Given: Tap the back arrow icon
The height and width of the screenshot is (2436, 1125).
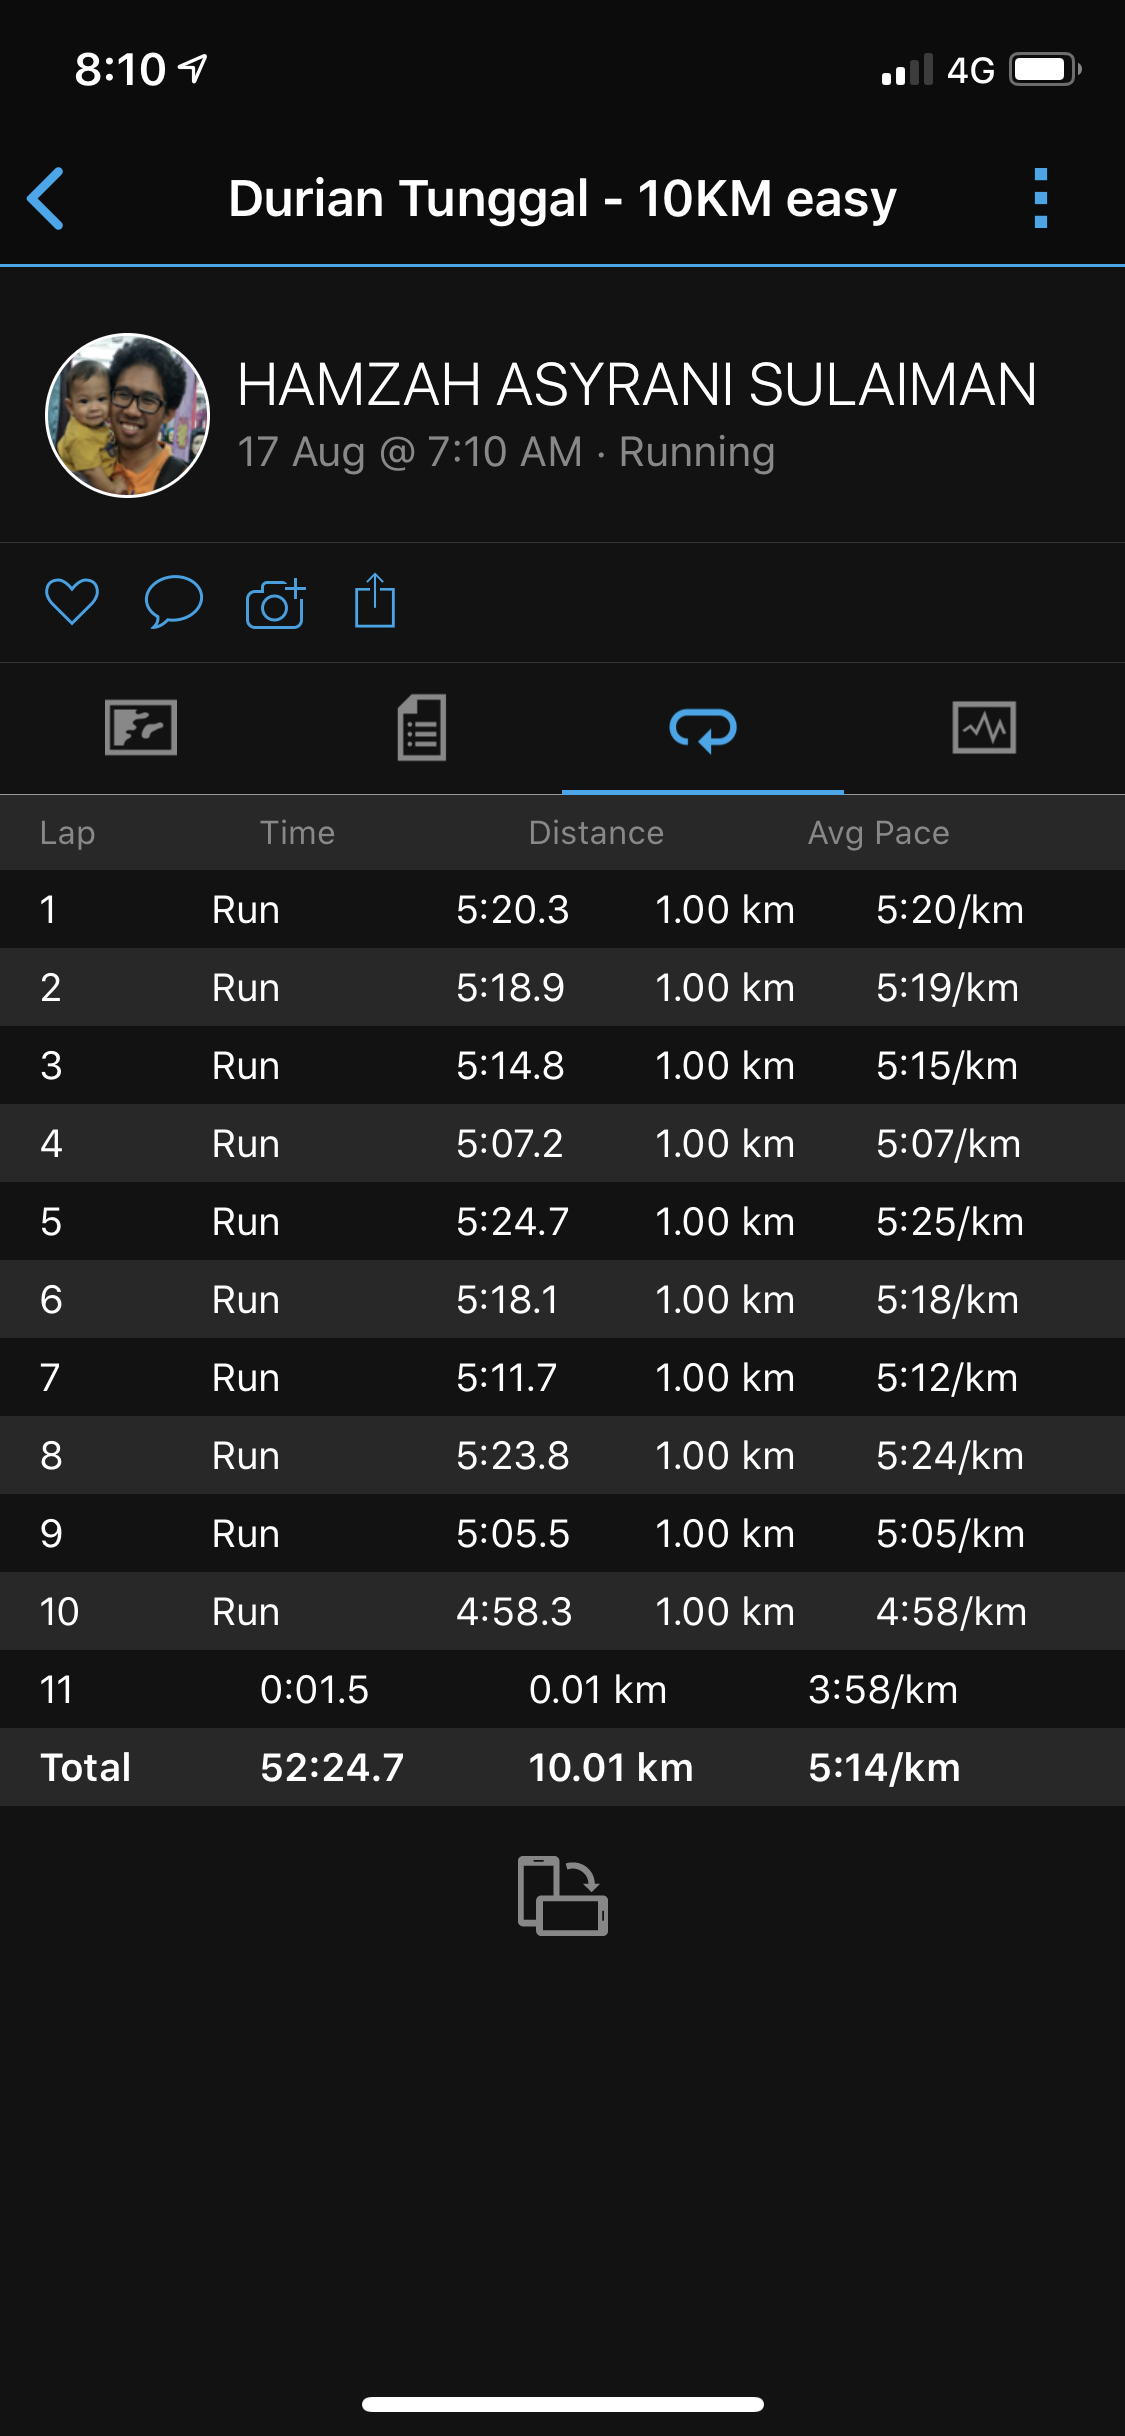Looking at the screenshot, I should click(x=46, y=198).
